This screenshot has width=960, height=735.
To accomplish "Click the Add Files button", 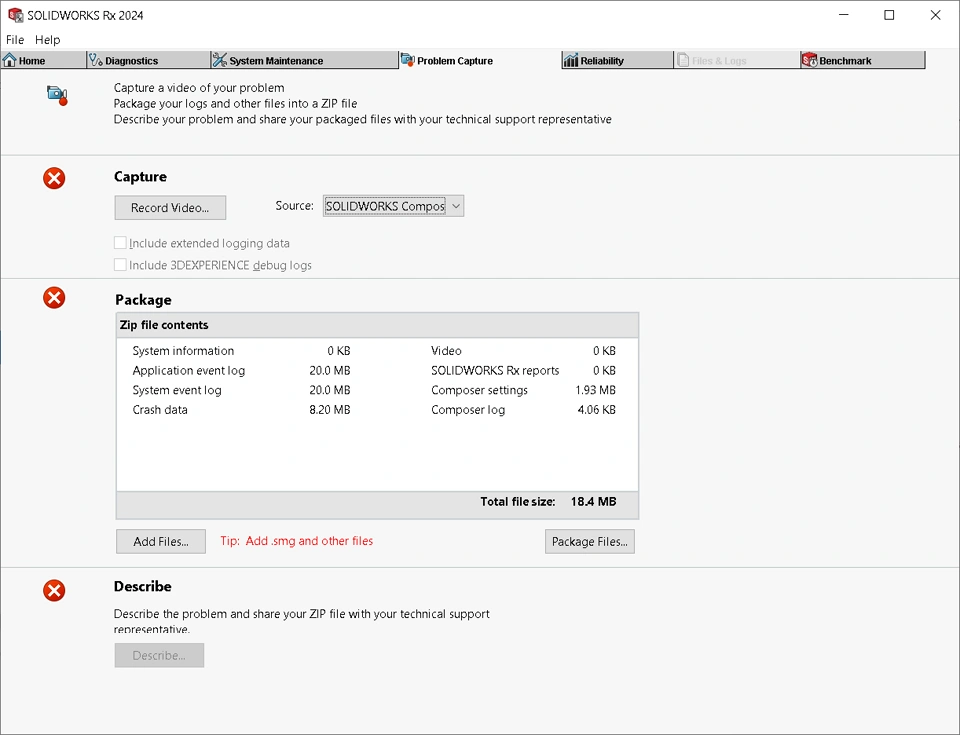I will [161, 541].
